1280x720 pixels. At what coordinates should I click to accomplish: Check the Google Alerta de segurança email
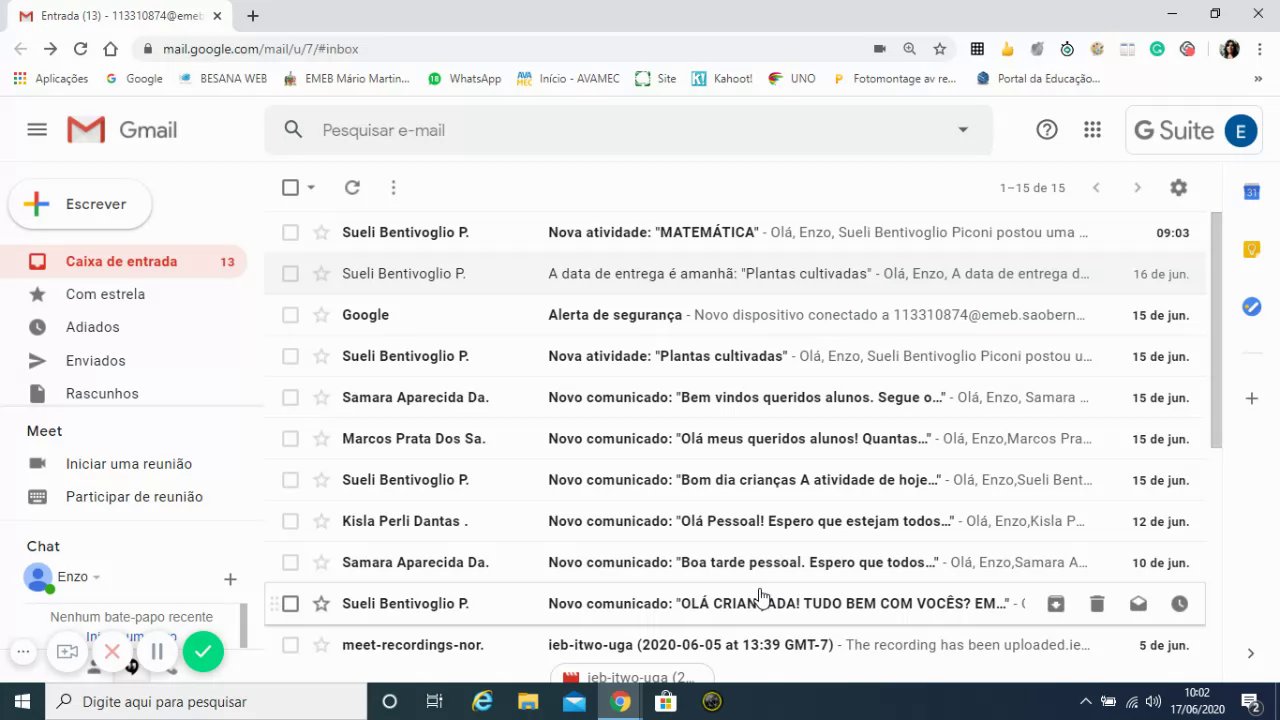point(290,315)
